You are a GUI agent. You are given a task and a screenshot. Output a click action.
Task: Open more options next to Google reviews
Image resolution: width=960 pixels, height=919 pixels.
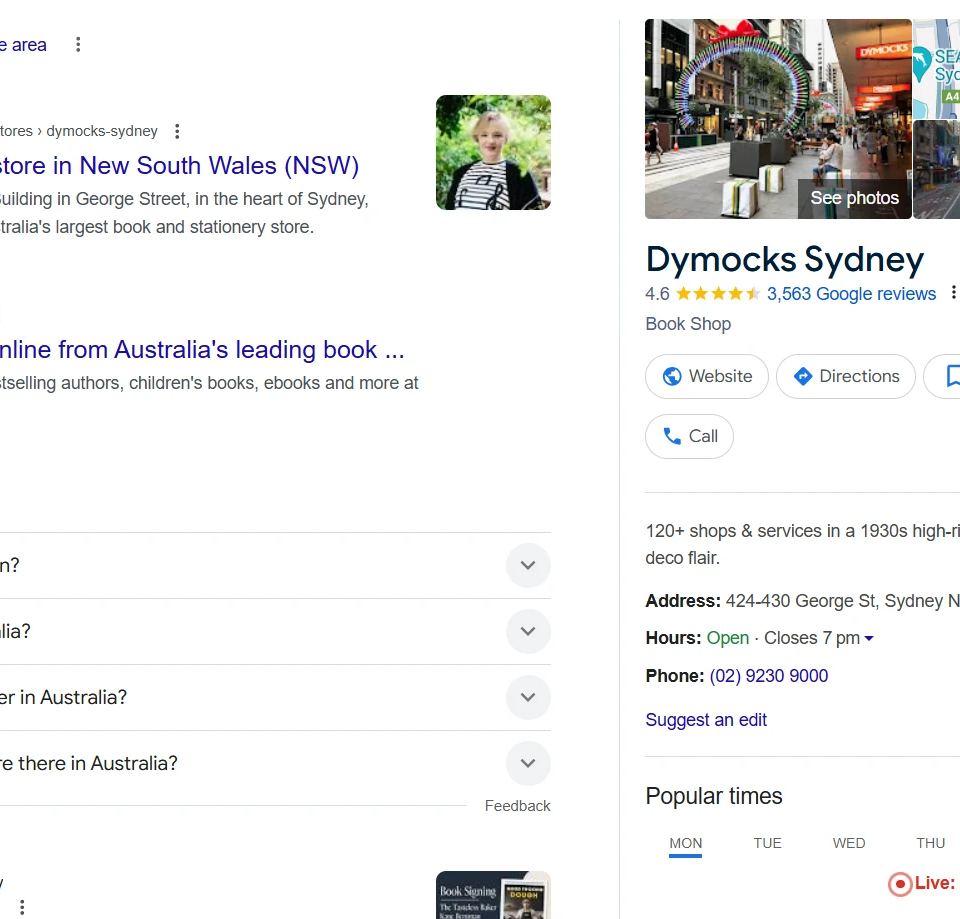tap(953, 293)
